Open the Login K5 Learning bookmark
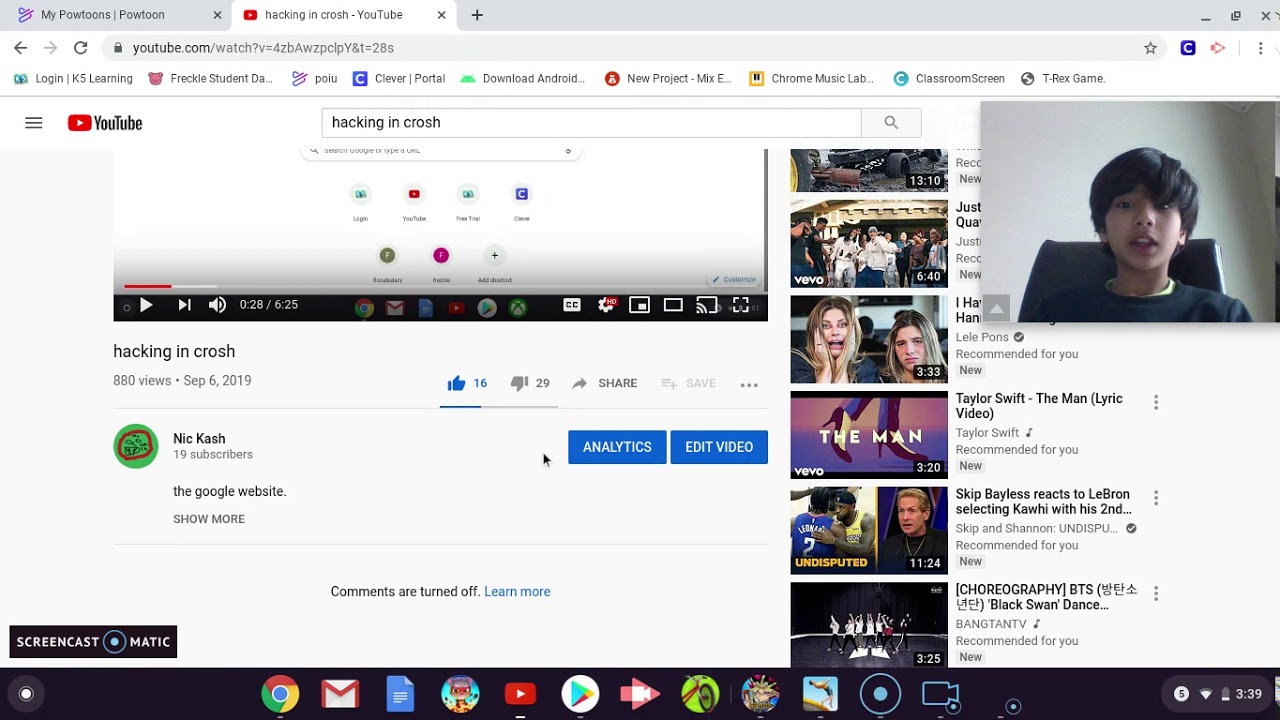1280x720 pixels. [x=73, y=79]
